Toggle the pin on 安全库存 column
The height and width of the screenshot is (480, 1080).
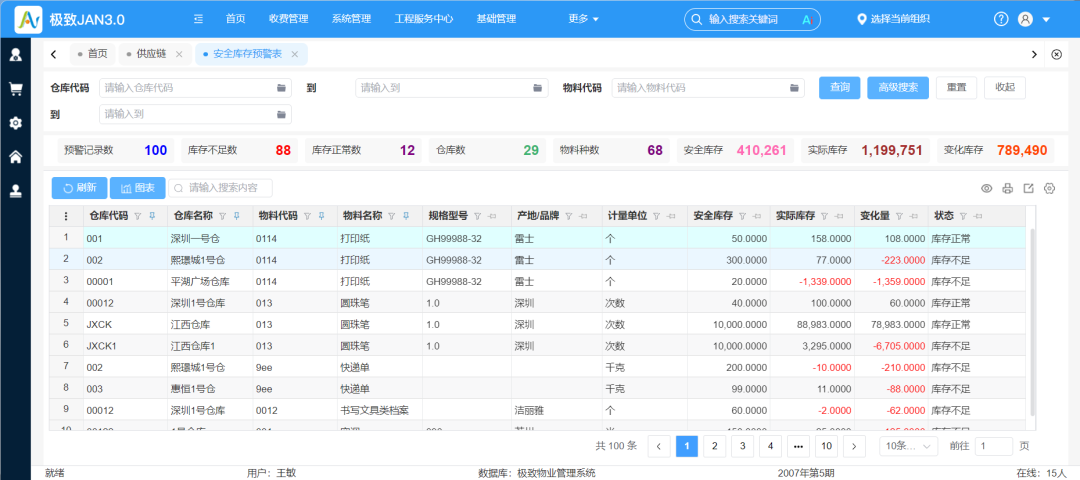(756, 216)
